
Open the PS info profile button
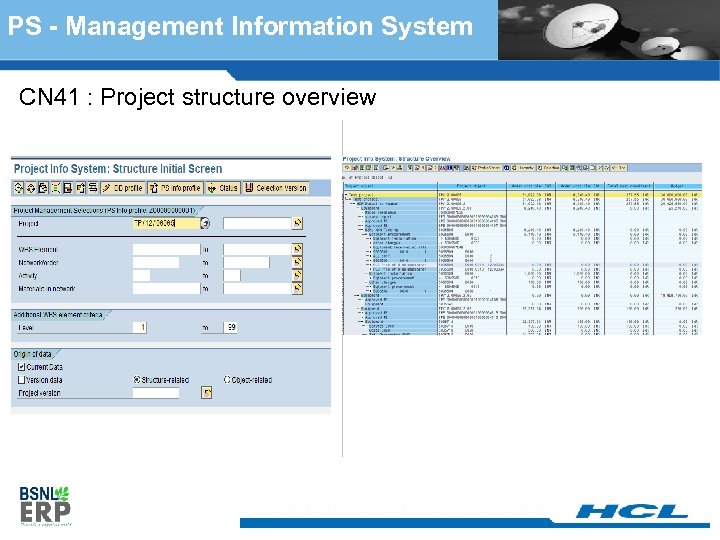[x=175, y=188]
